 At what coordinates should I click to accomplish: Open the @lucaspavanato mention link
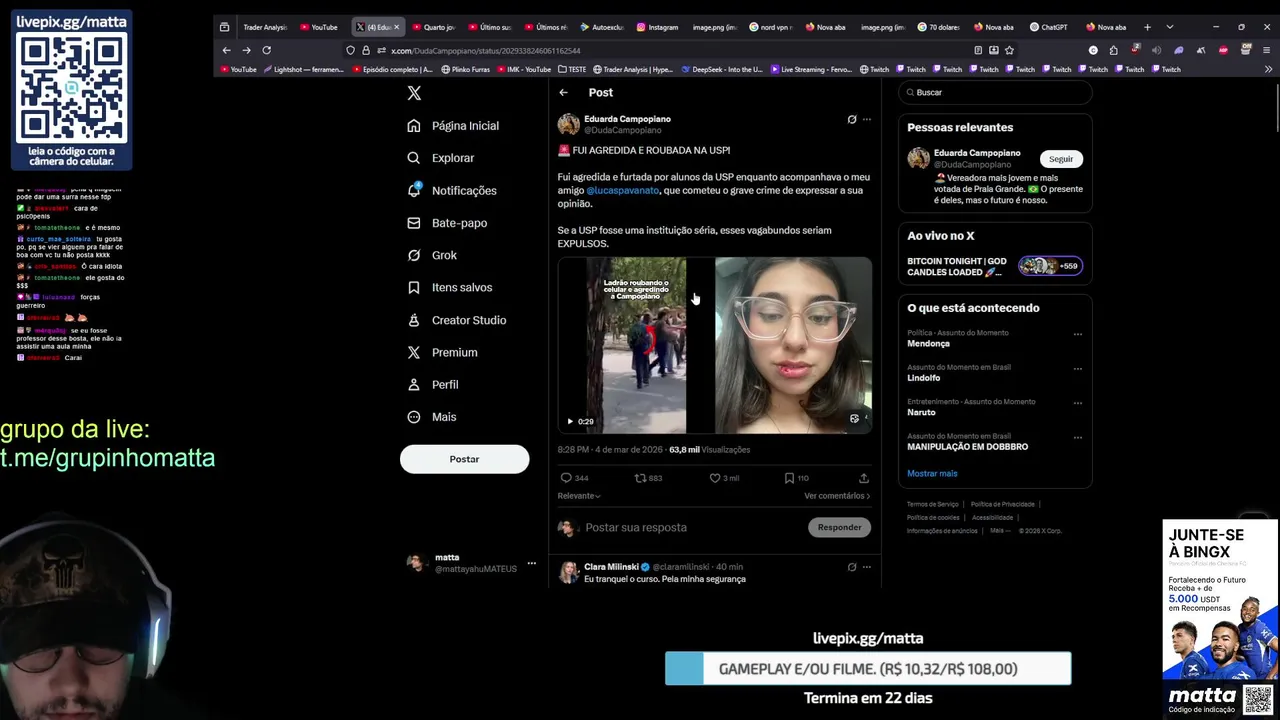[622, 190]
